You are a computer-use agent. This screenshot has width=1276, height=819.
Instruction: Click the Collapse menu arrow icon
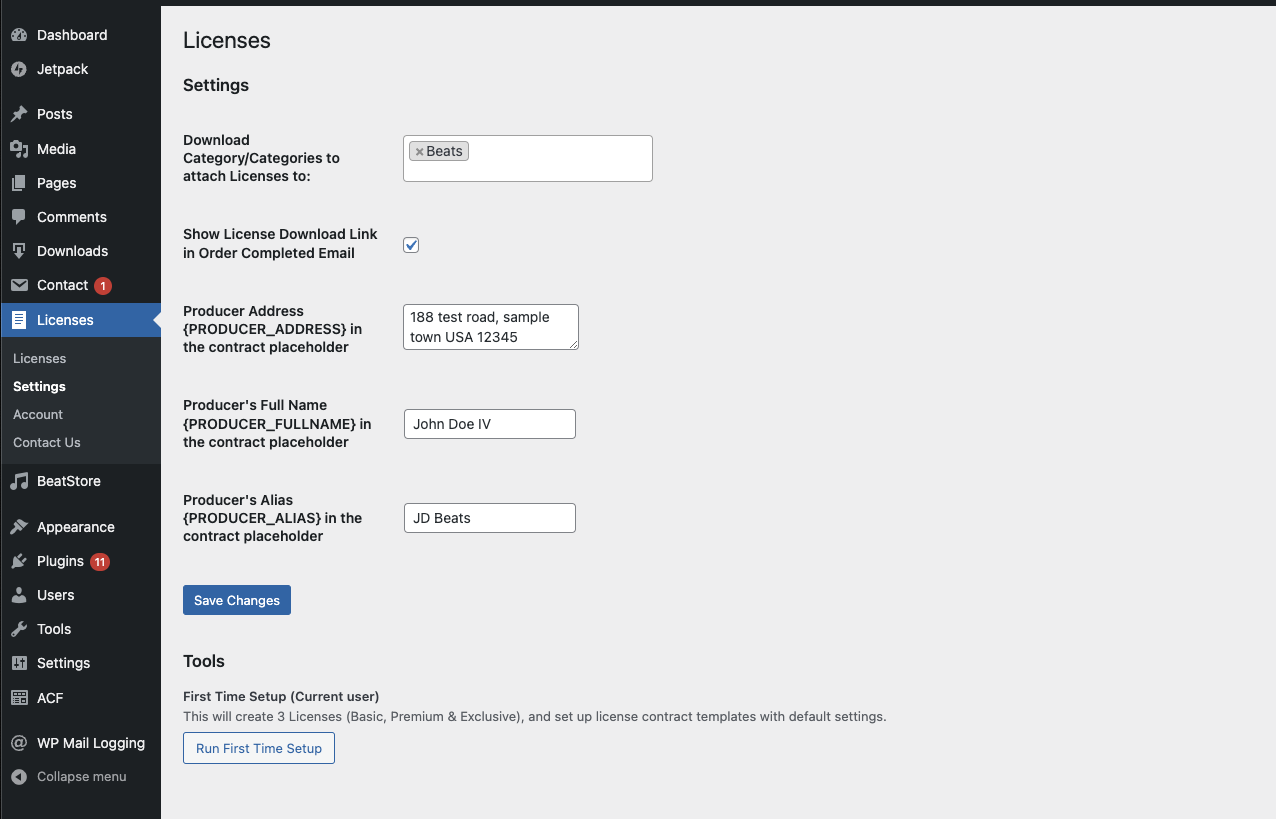(x=19, y=777)
